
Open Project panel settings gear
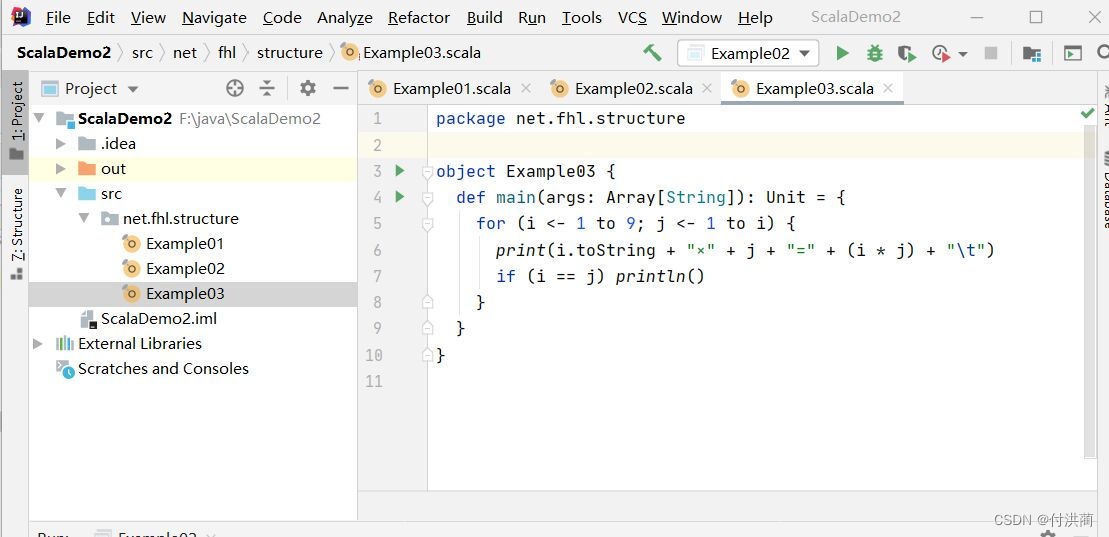pos(308,88)
